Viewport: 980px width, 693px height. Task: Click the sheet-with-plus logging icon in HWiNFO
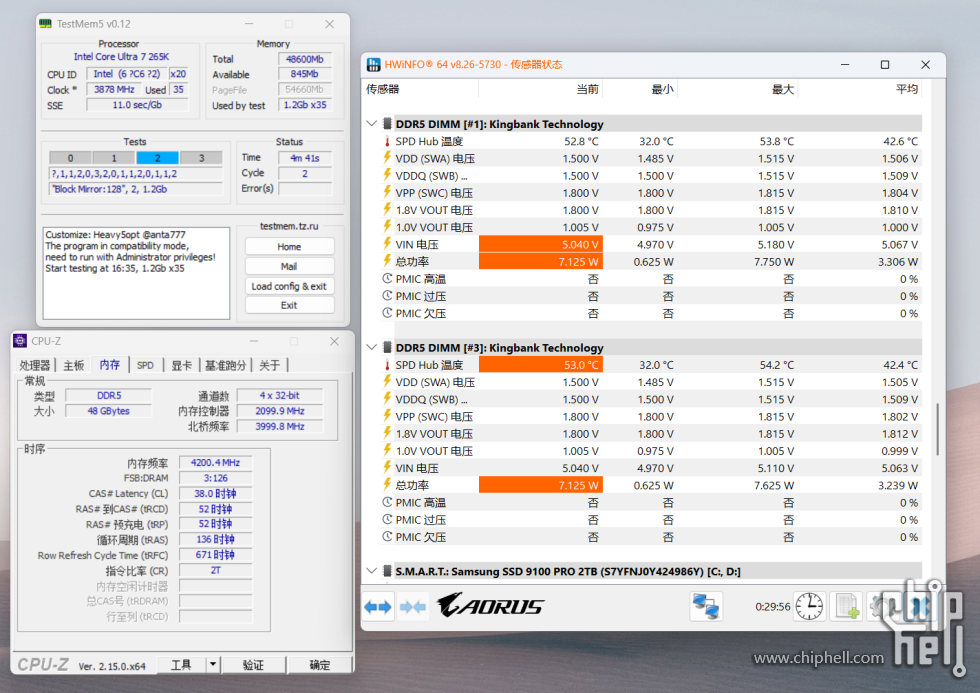[846, 606]
